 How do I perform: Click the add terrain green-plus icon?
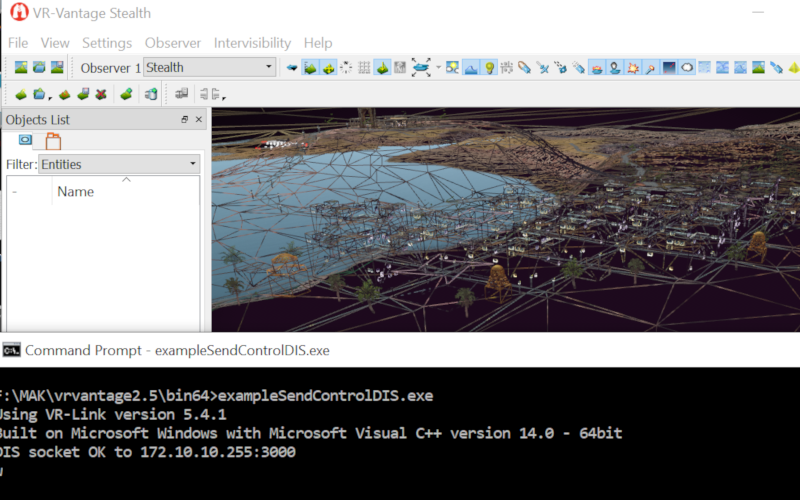point(126,94)
